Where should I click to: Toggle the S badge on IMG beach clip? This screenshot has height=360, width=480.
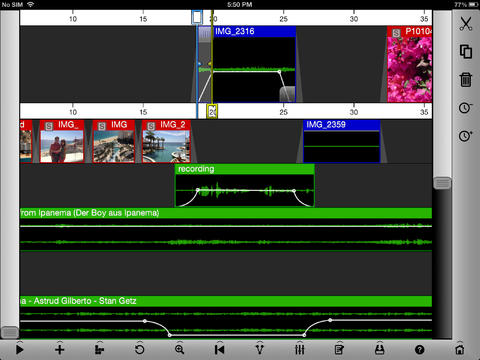pyautogui.click(x=102, y=126)
